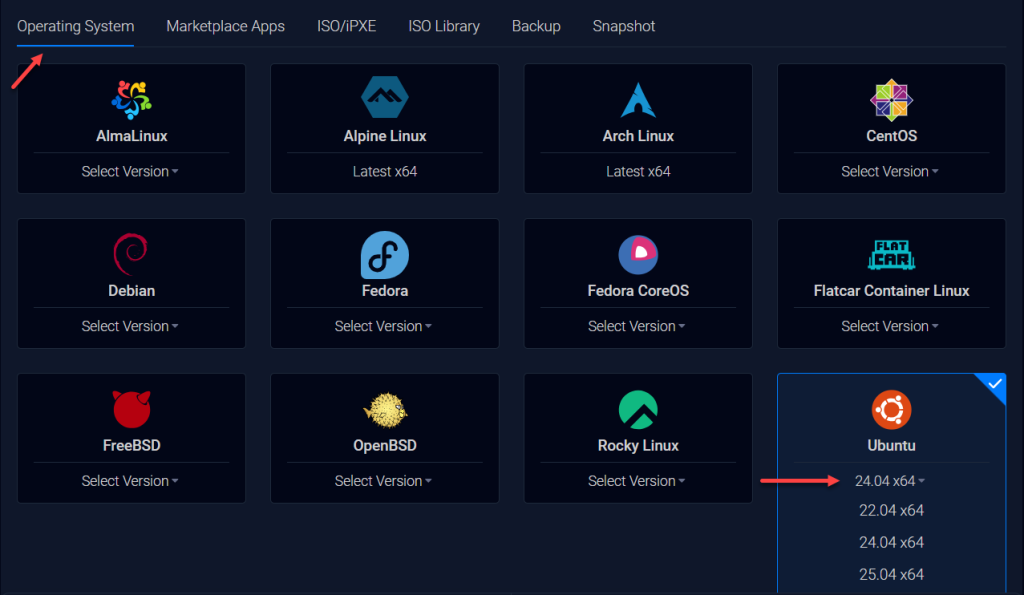Image resolution: width=1024 pixels, height=595 pixels.
Task: Expand AlmaLinux Select Version dropdown
Action: (131, 172)
